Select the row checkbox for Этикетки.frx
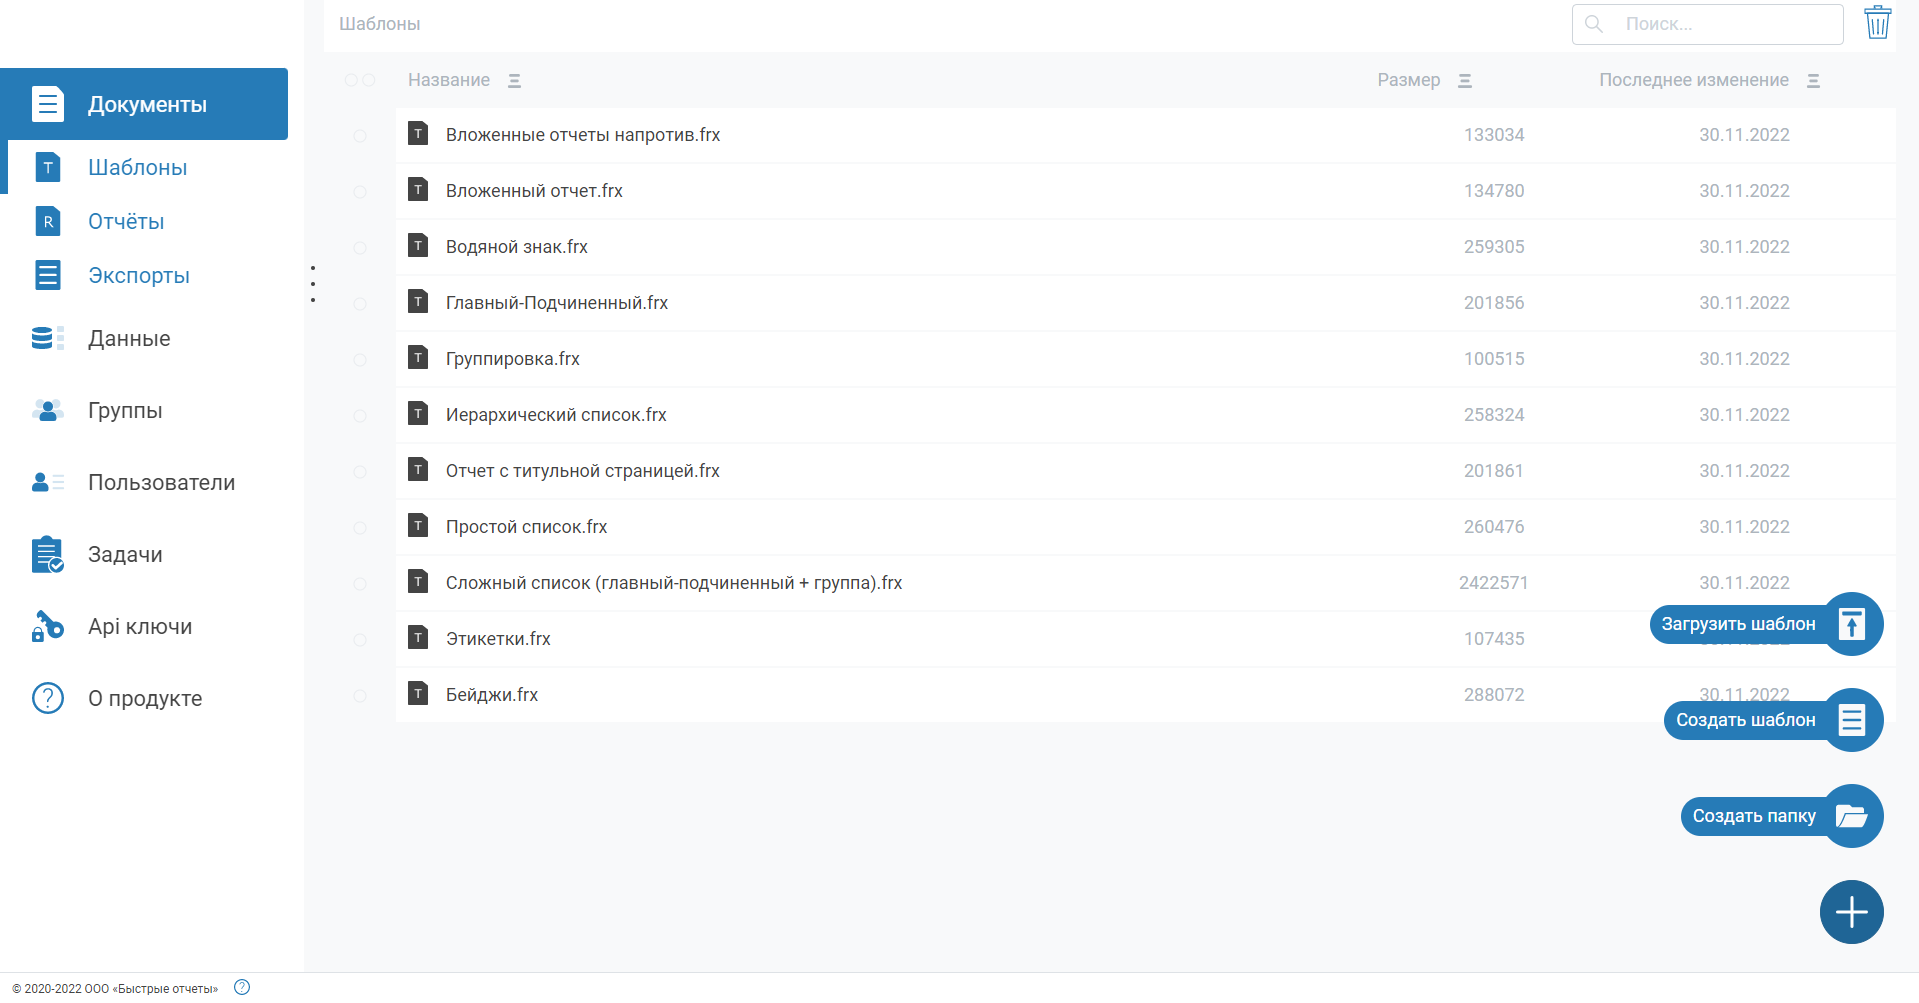Viewport: 1919px width, 1003px height. click(360, 639)
